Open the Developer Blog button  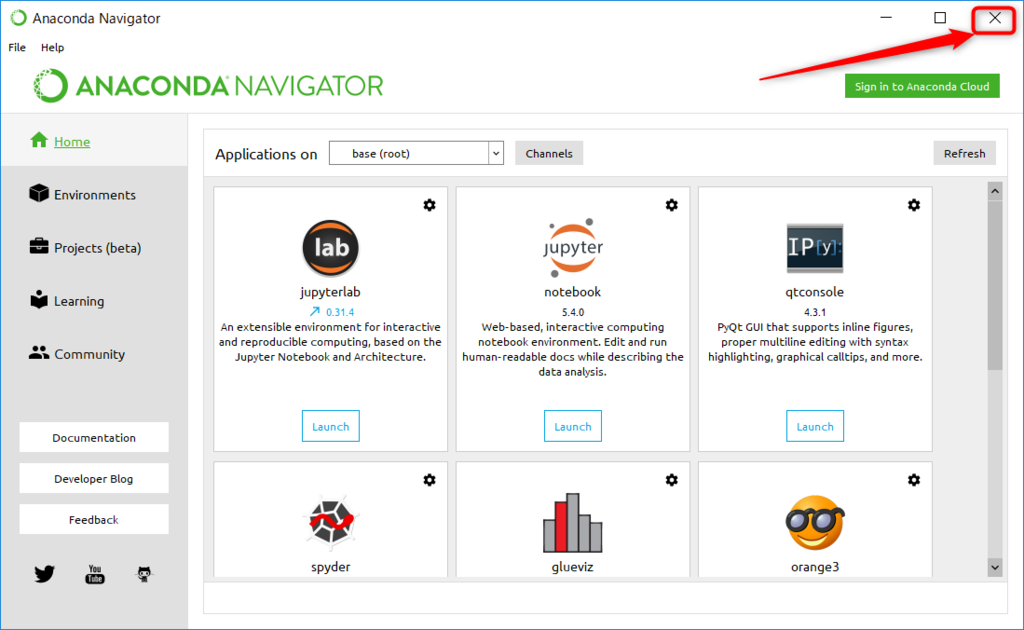tap(94, 479)
